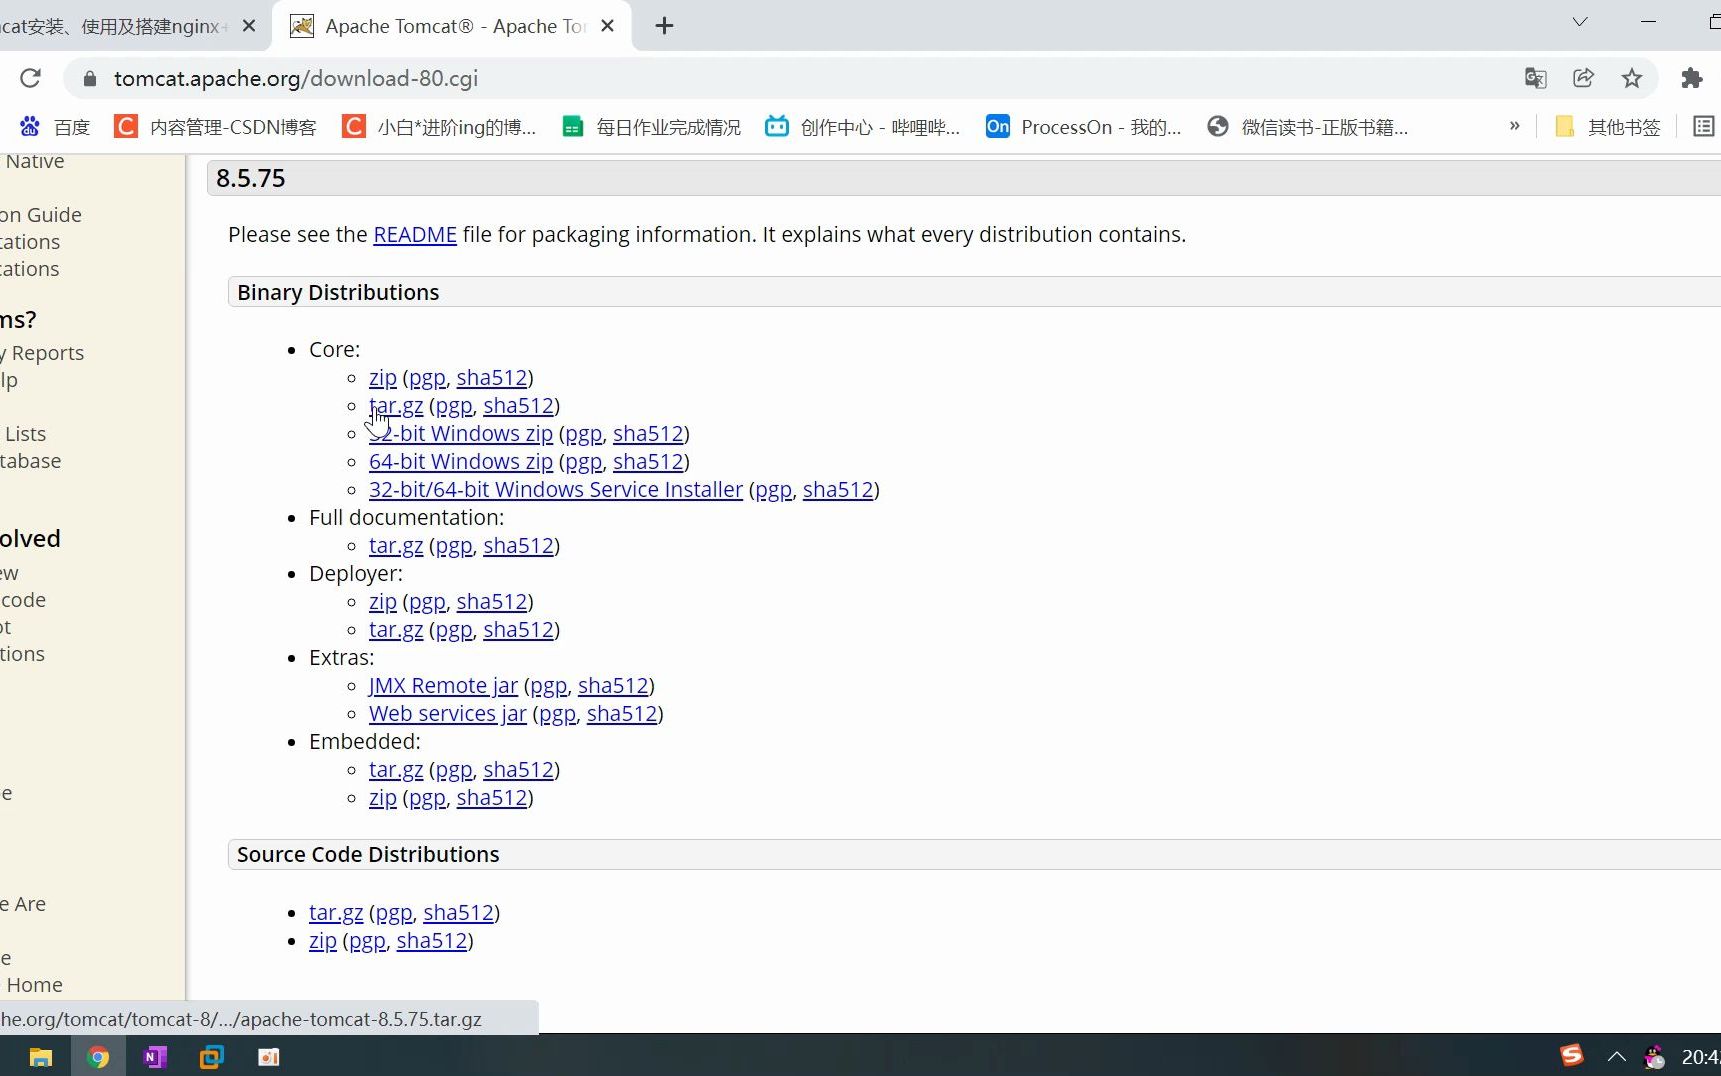1721x1076 pixels.
Task: Open File Explorer from the taskbar
Action: (41, 1057)
